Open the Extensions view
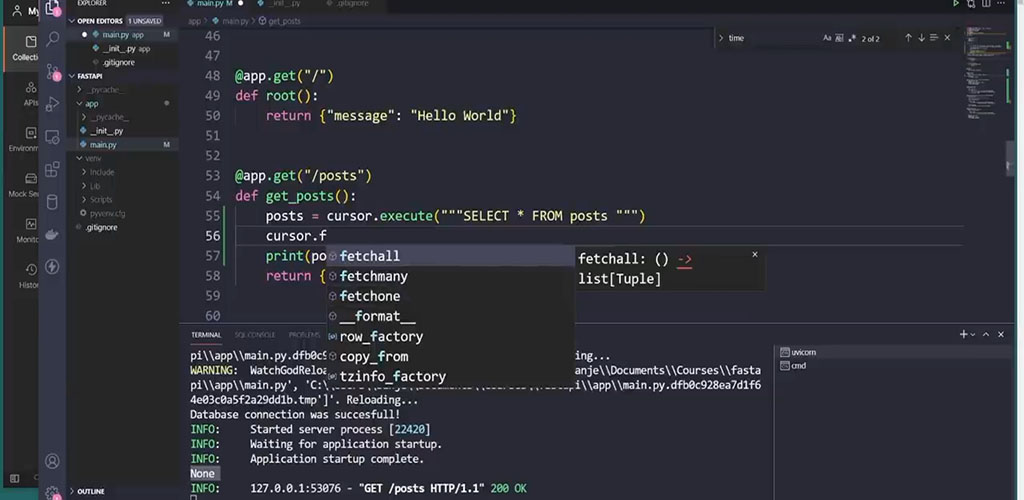The width and height of the screenshot is (1024, 500). pyautogui.click(x=52, y=170)
